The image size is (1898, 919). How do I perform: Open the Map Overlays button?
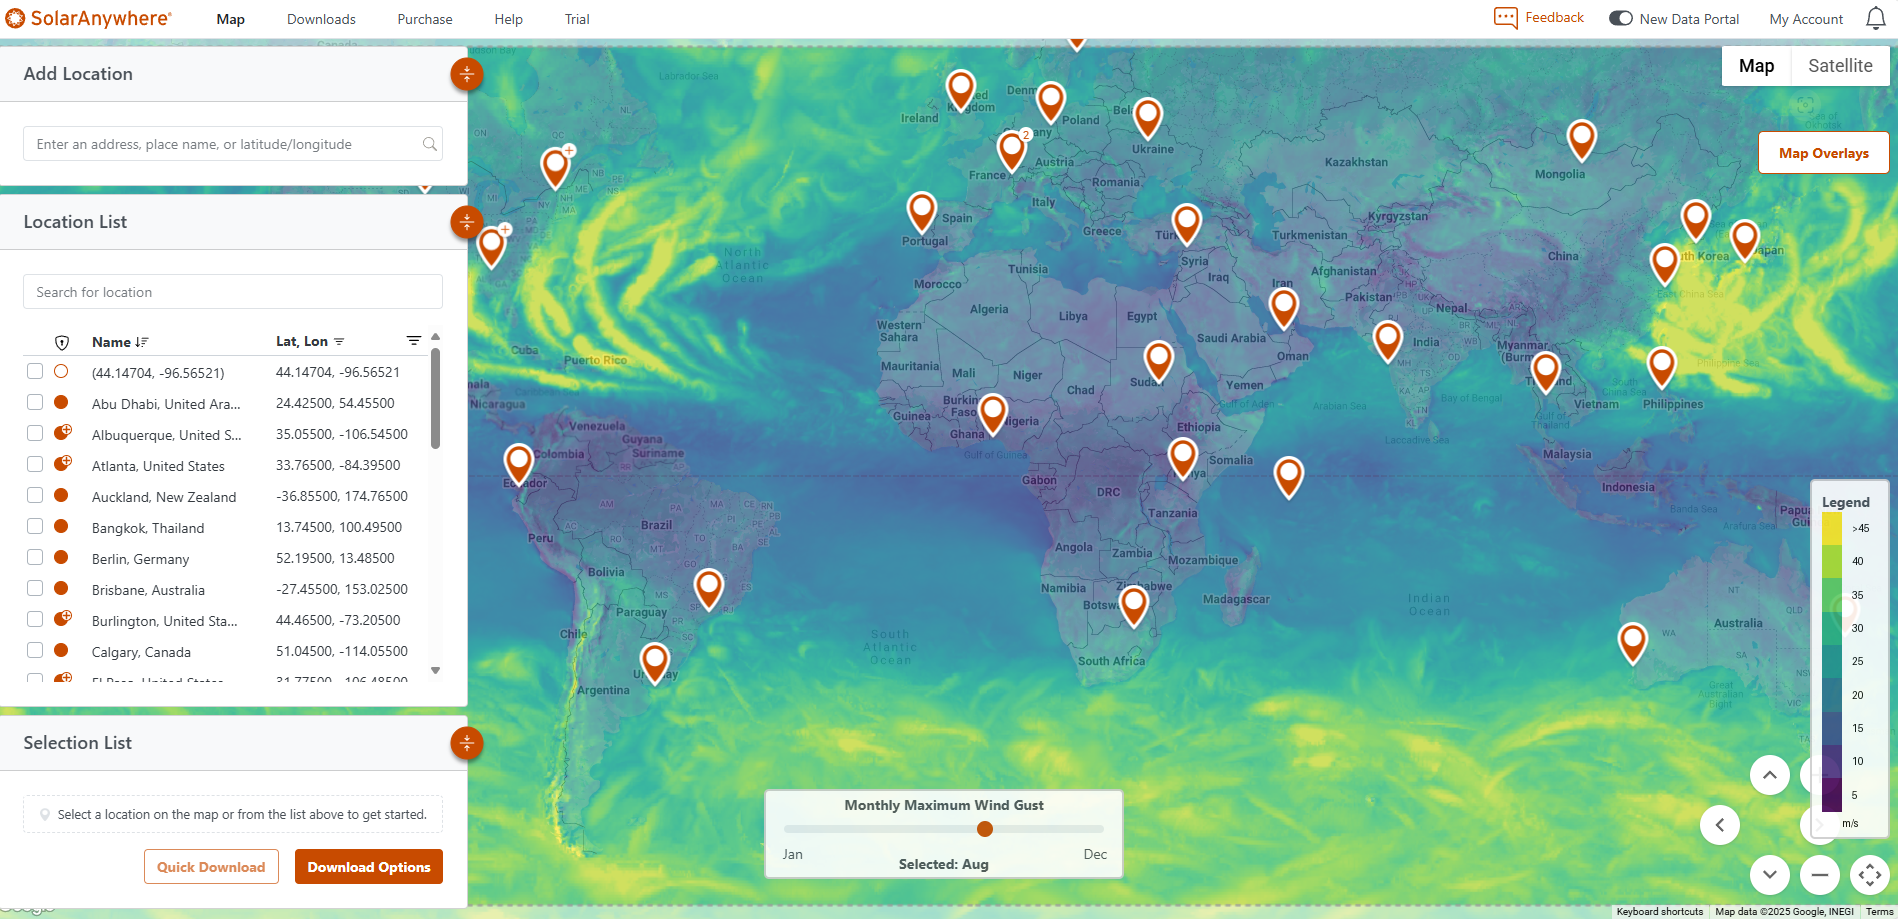point(1823,153)
